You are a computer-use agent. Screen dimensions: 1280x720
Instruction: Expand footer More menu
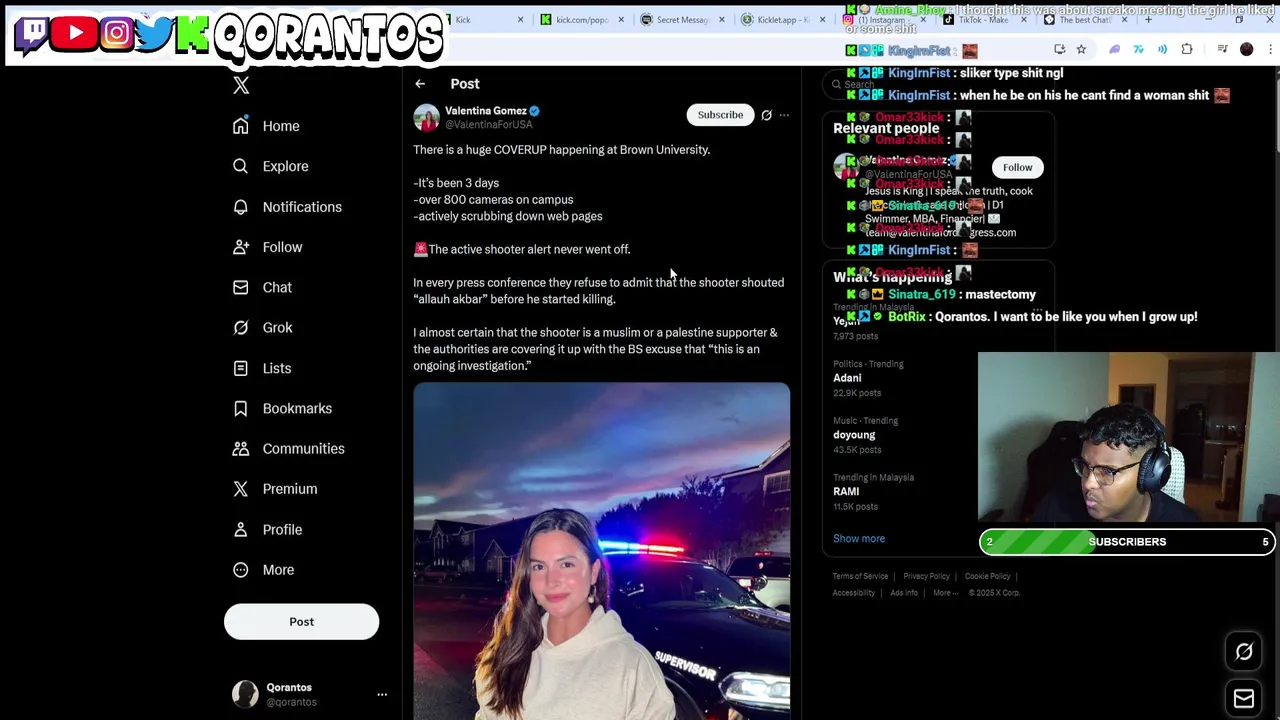(945, 593)
